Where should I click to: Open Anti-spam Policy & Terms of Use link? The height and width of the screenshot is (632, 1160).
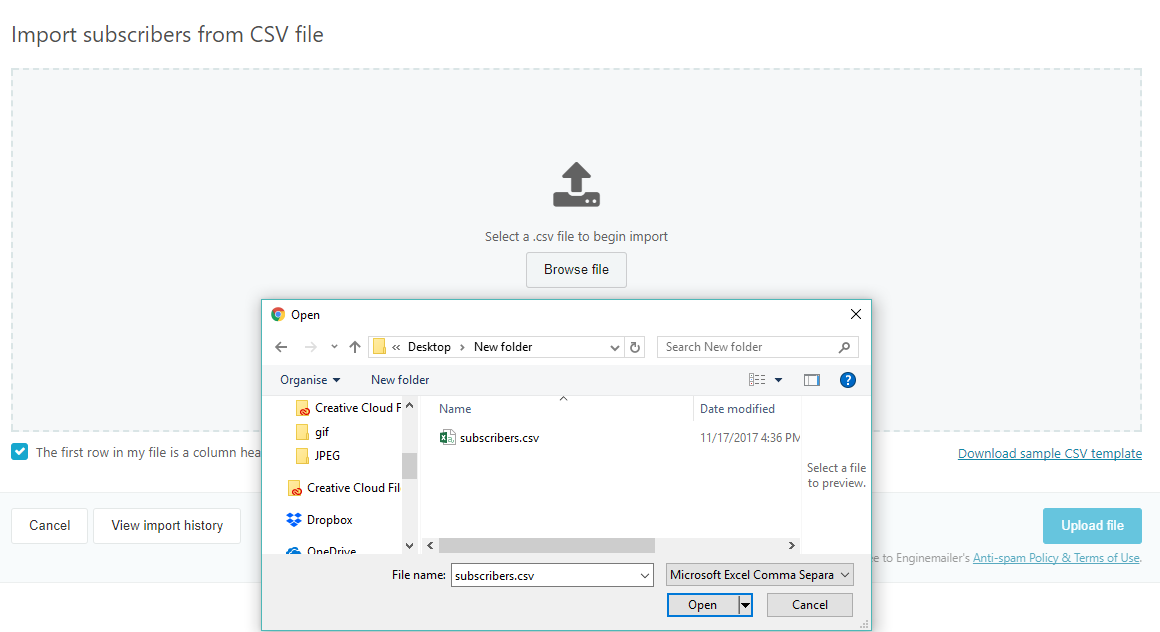(1056, 558)
